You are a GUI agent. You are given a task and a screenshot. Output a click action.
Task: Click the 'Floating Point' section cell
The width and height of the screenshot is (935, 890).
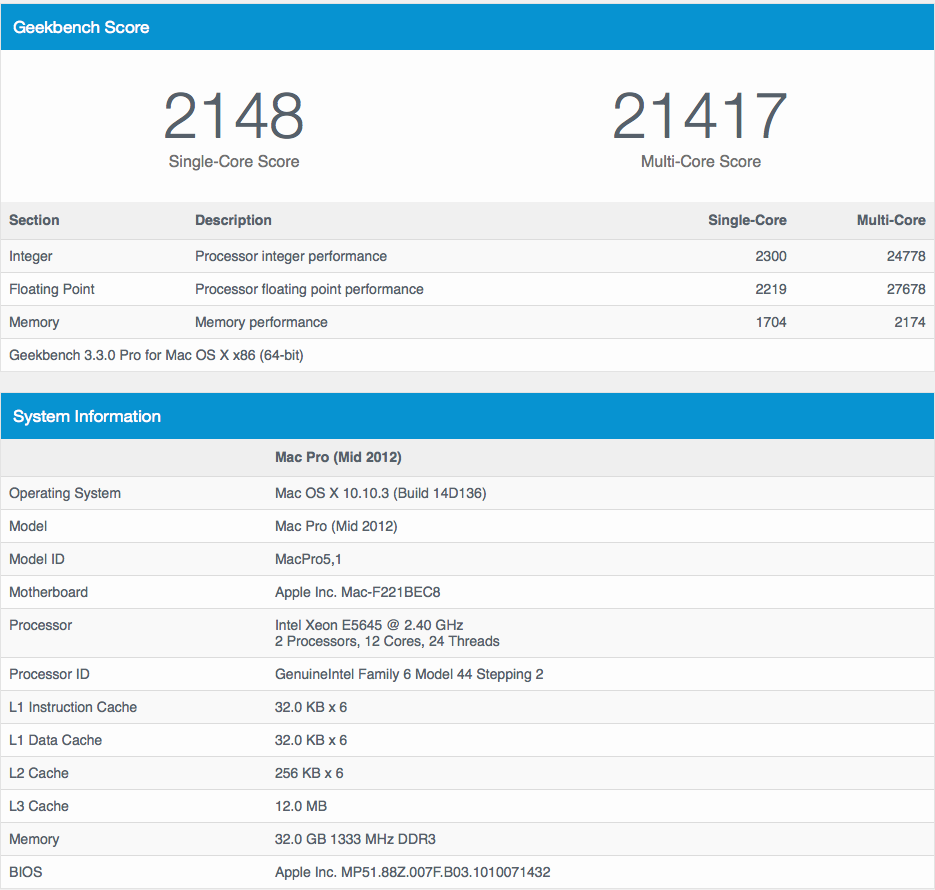point(52,289)
